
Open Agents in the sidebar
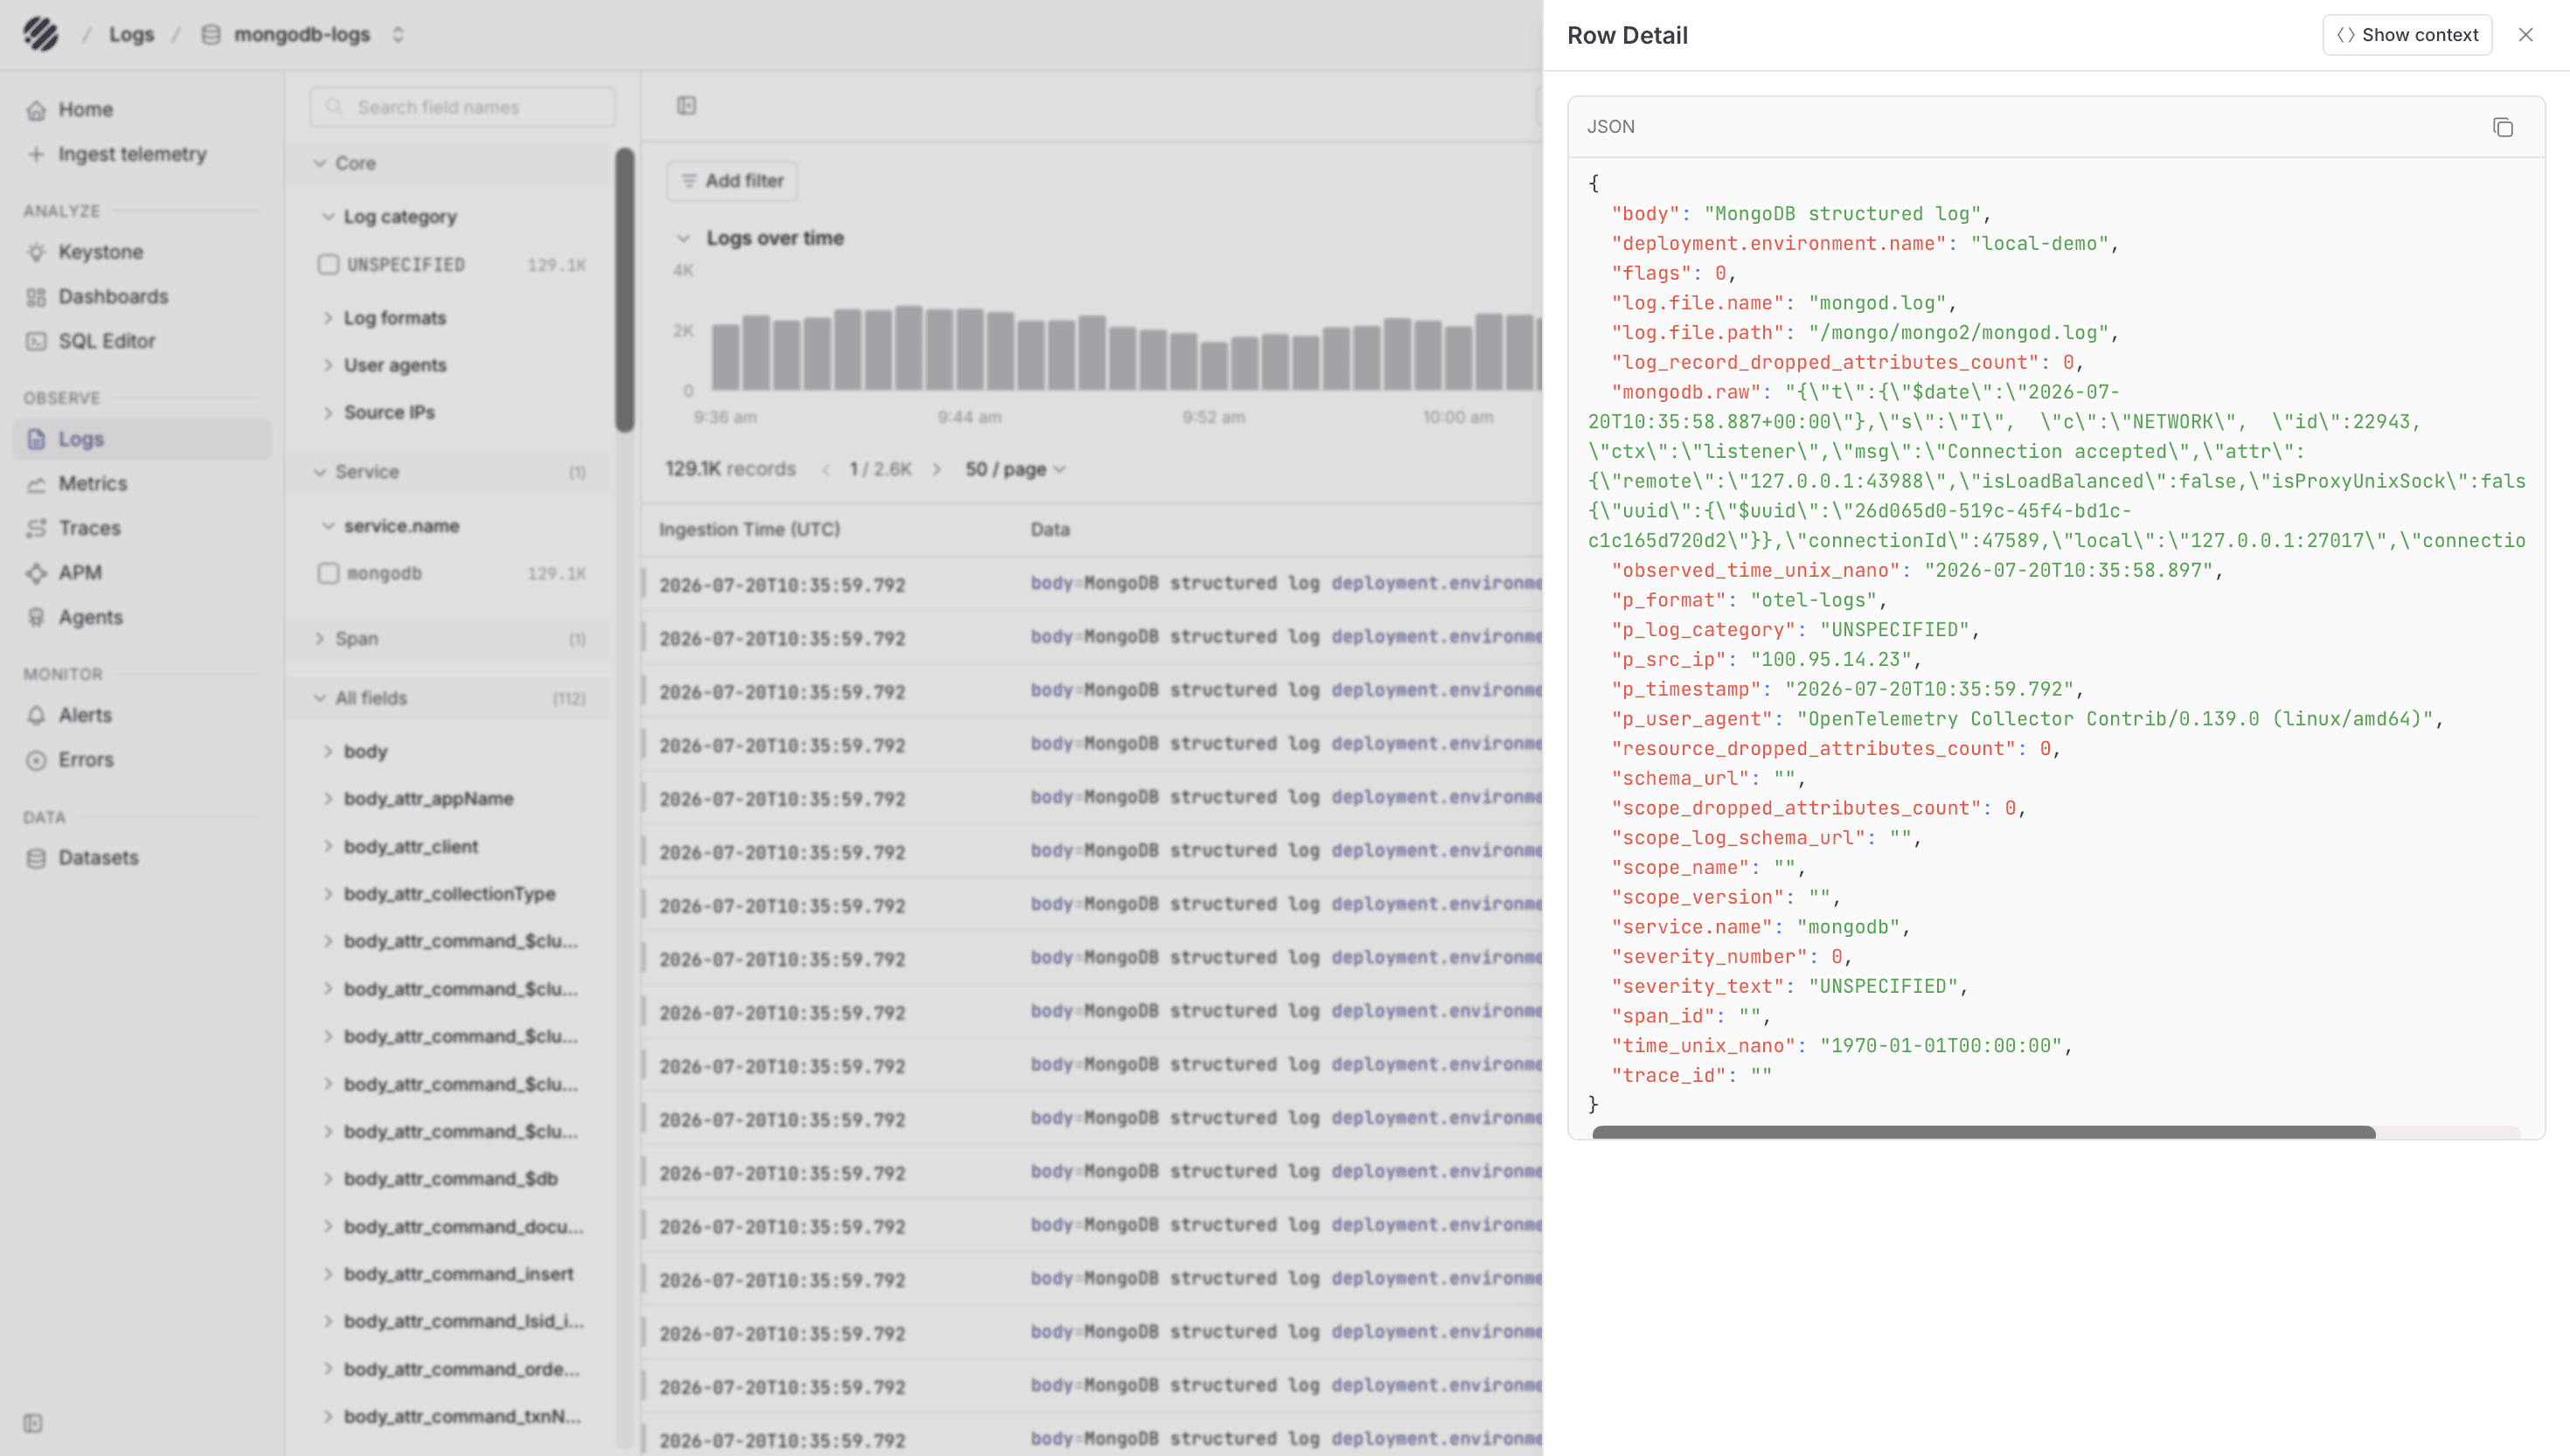pyautogui.click(x=90, y=617)
